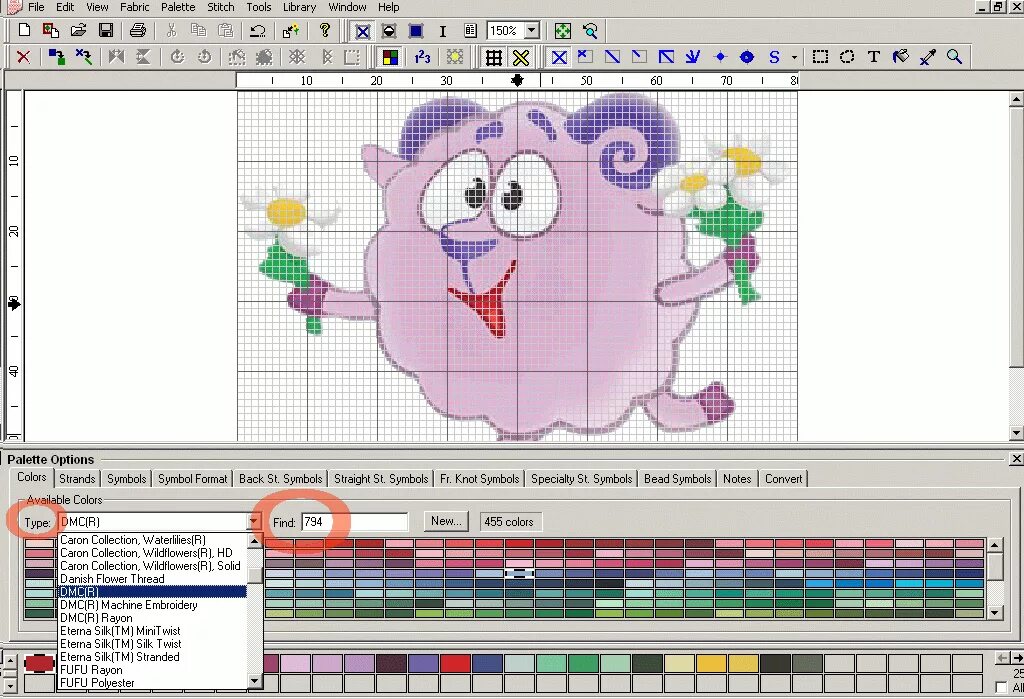The width and height of the screenshot is (1024, 699).
Task: Activate the zoom magnifier tool
Action: pyautogui.click(x=954, y=57)
